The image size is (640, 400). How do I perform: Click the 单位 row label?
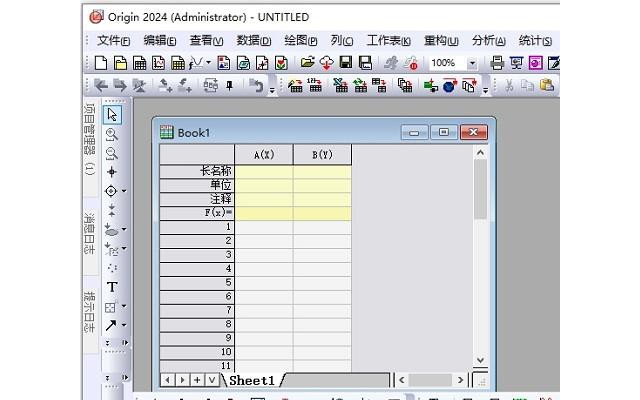[197, 185]
